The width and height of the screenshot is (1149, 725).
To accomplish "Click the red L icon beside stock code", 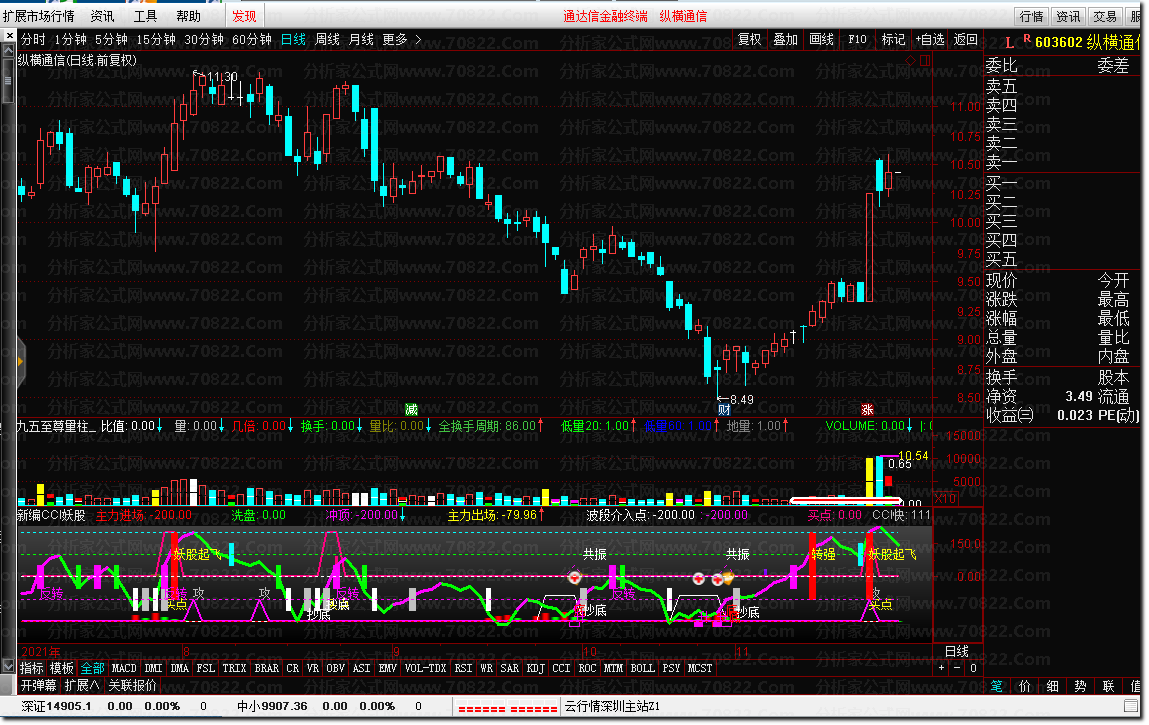I will click(x=1010, y=43).
